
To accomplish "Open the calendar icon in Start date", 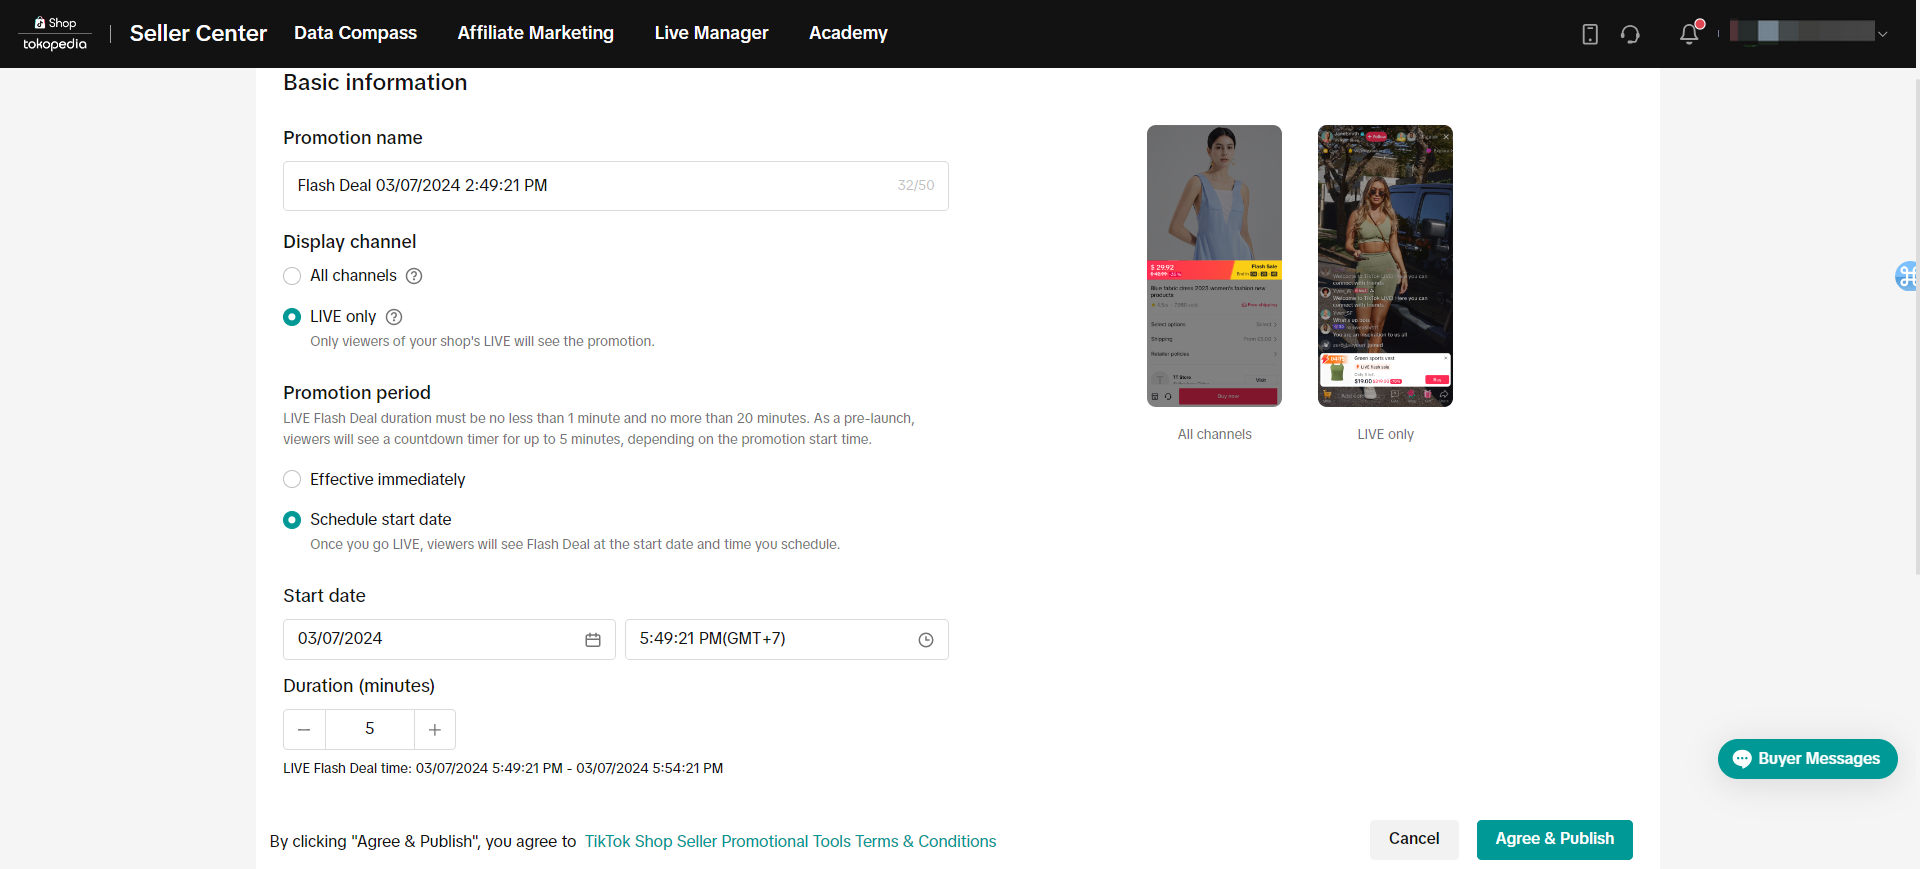I will [593, 640].
